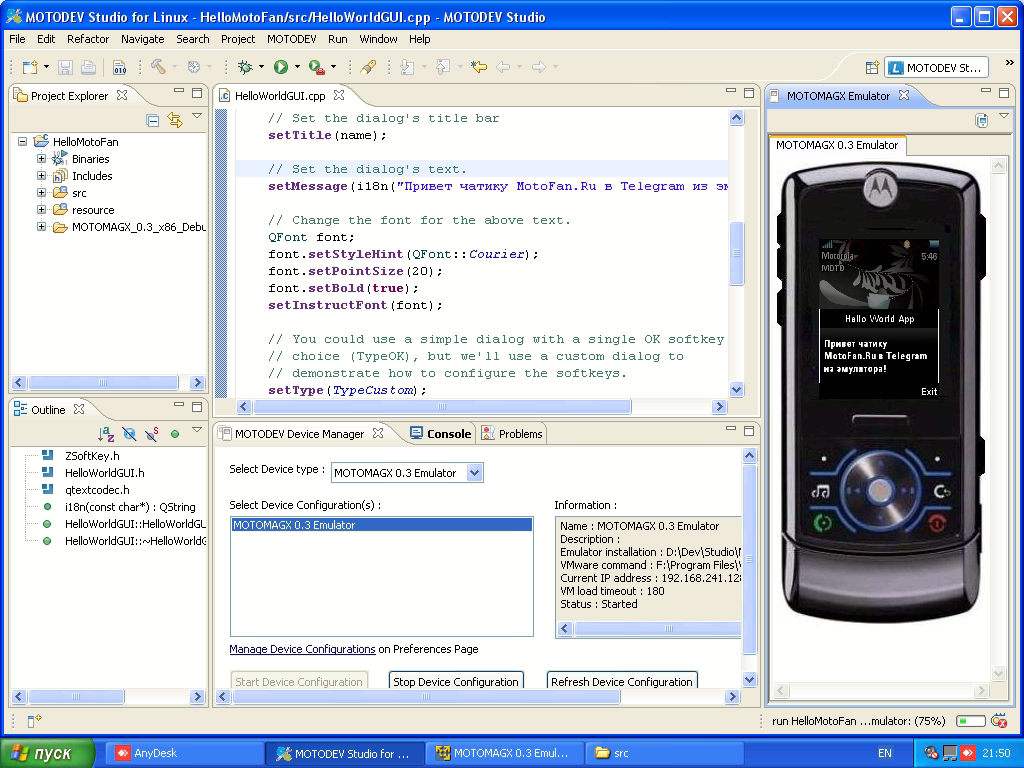
Task: Open the Refactor menu
Action: coord(88,39)
